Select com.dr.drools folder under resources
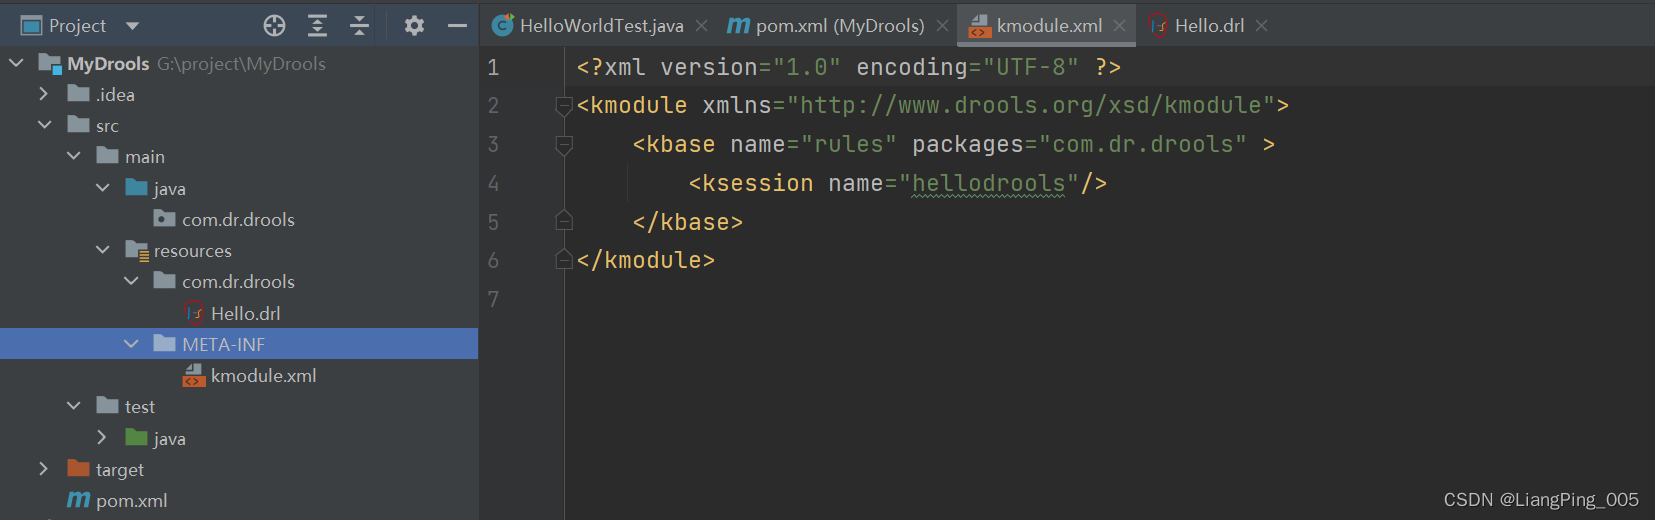 coord(238,282)
